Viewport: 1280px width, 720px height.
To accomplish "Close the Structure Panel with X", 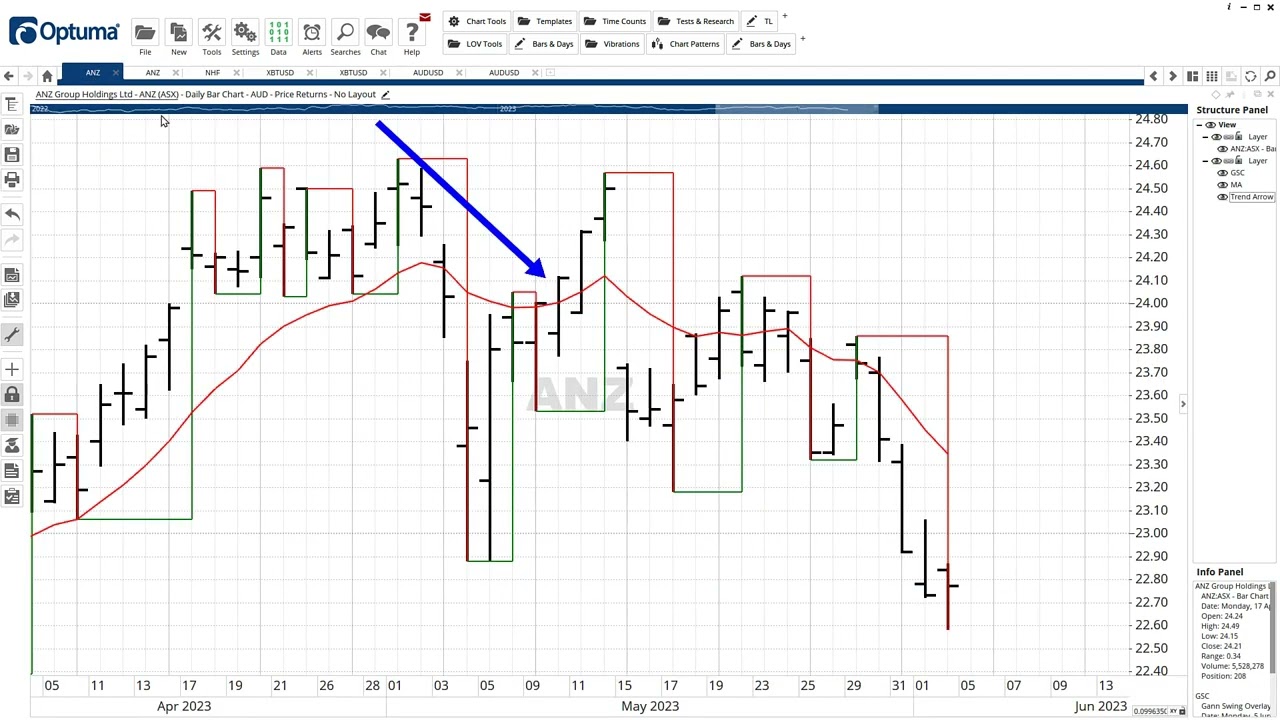I will click(x=1270, y=94).
